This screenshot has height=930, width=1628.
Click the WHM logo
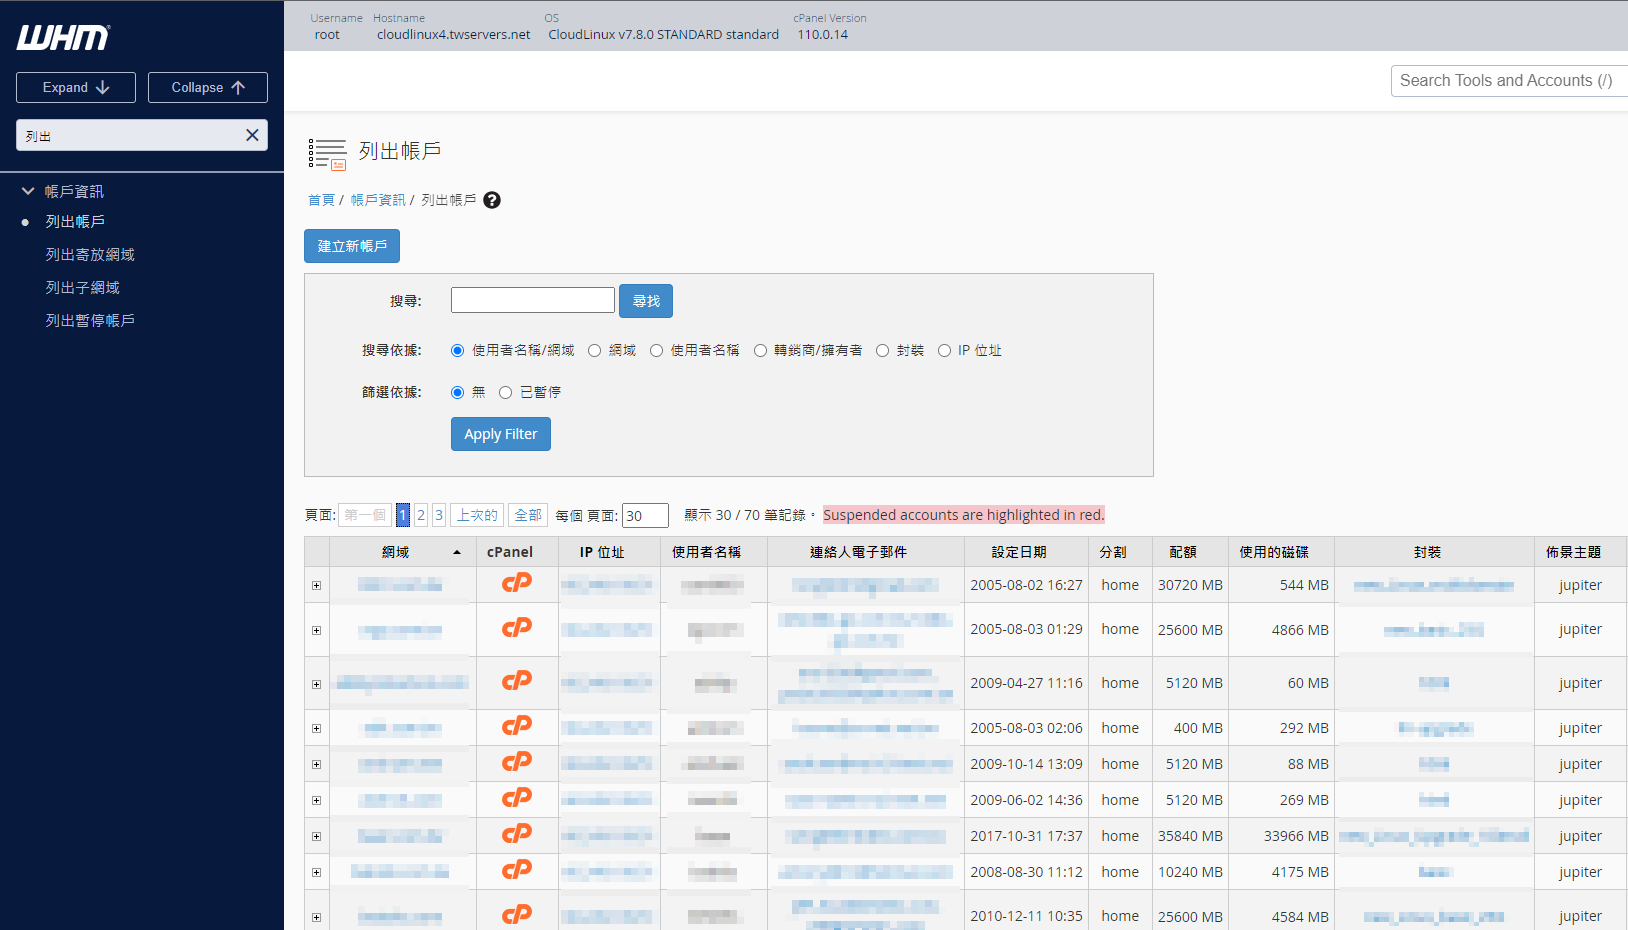63,38
